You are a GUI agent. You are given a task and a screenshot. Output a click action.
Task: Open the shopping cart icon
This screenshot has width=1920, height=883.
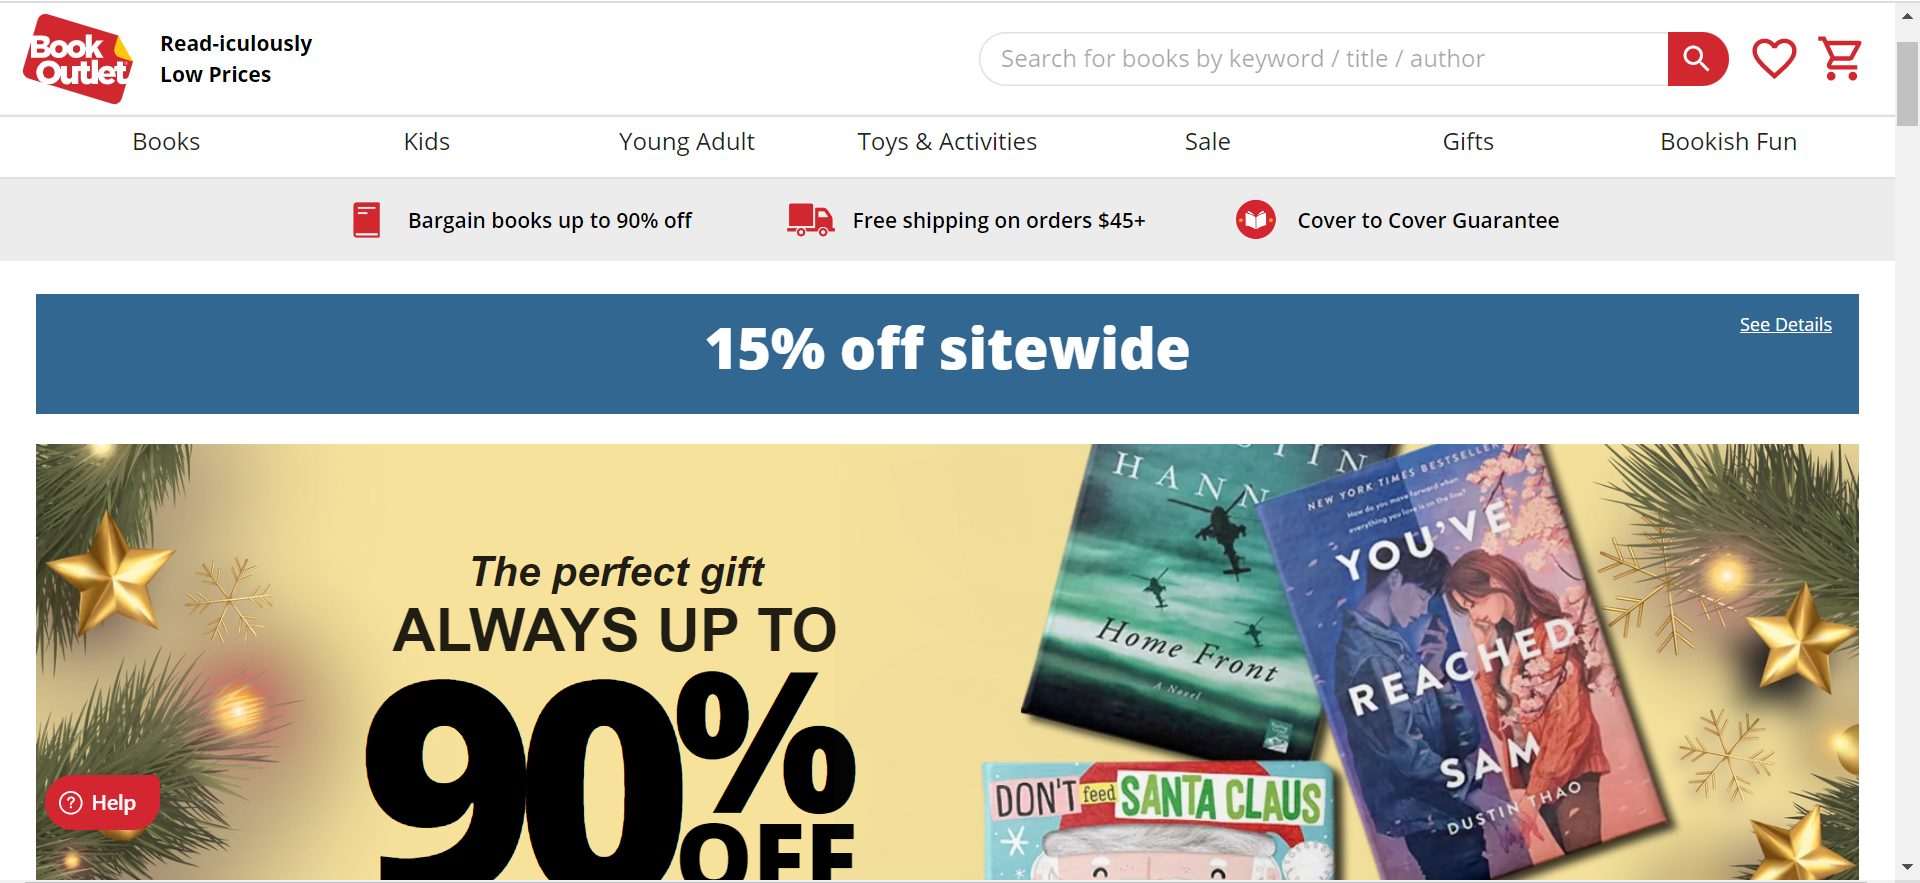(1840, 59)
